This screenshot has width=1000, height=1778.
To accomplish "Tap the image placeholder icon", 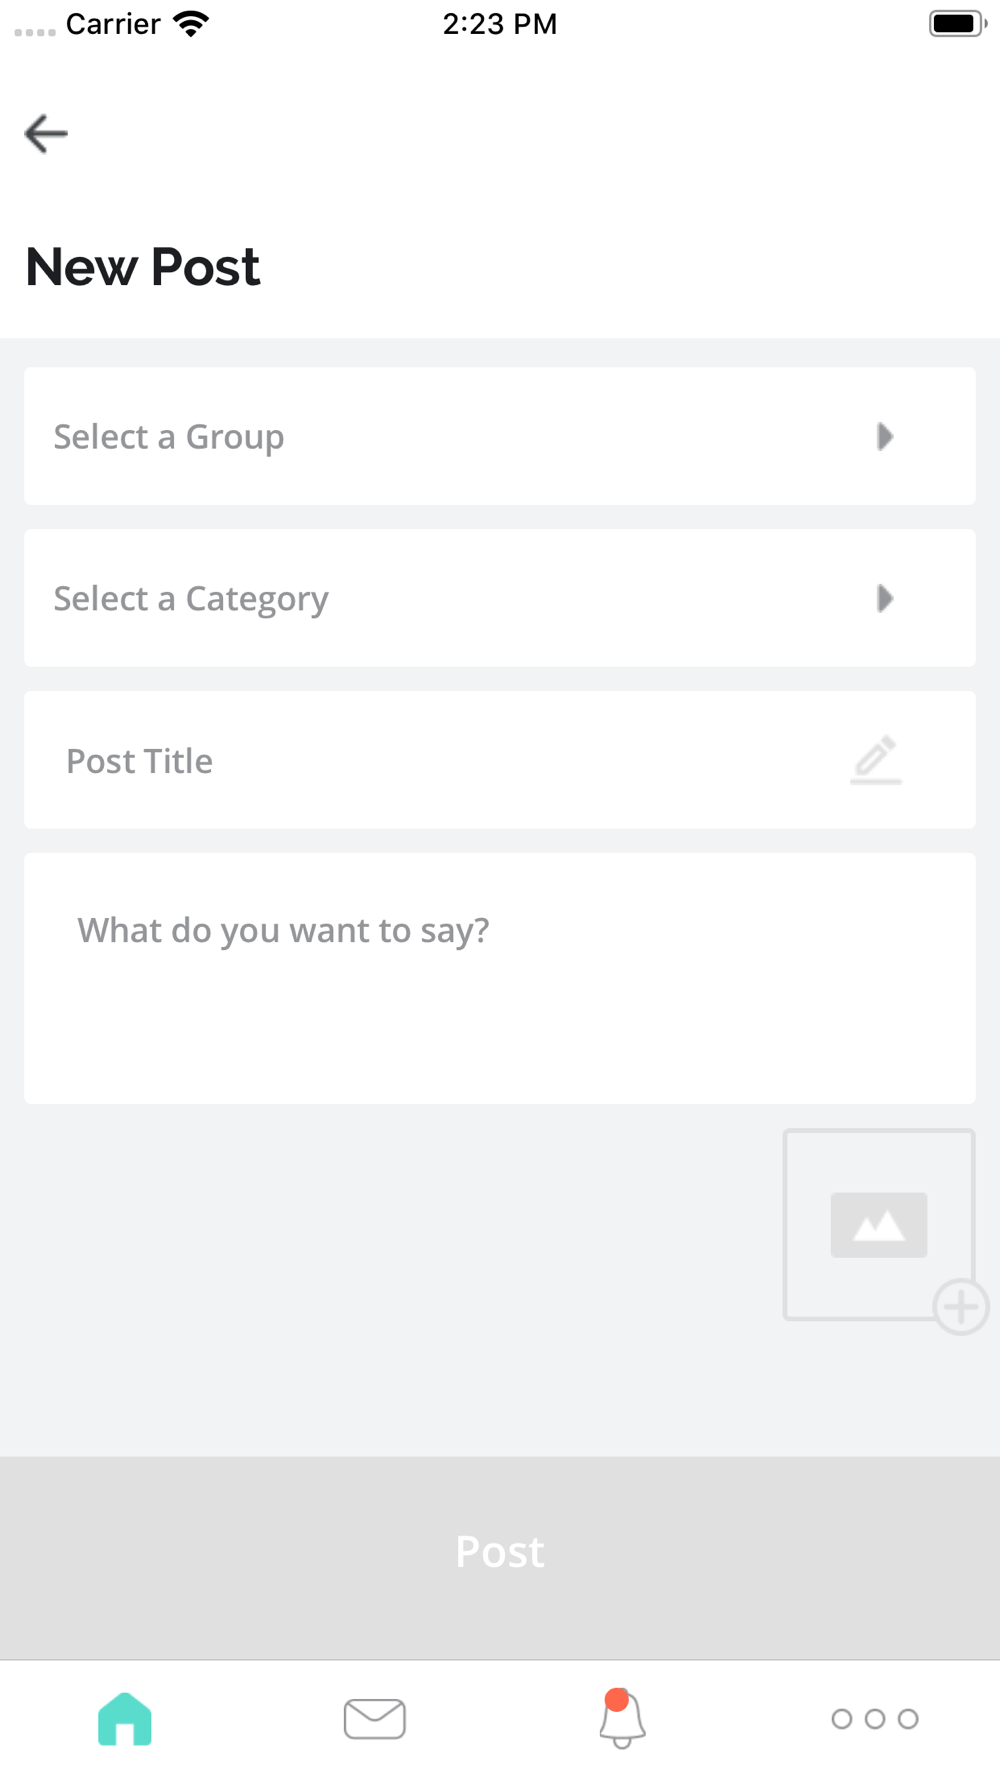I will [879, 1225].
